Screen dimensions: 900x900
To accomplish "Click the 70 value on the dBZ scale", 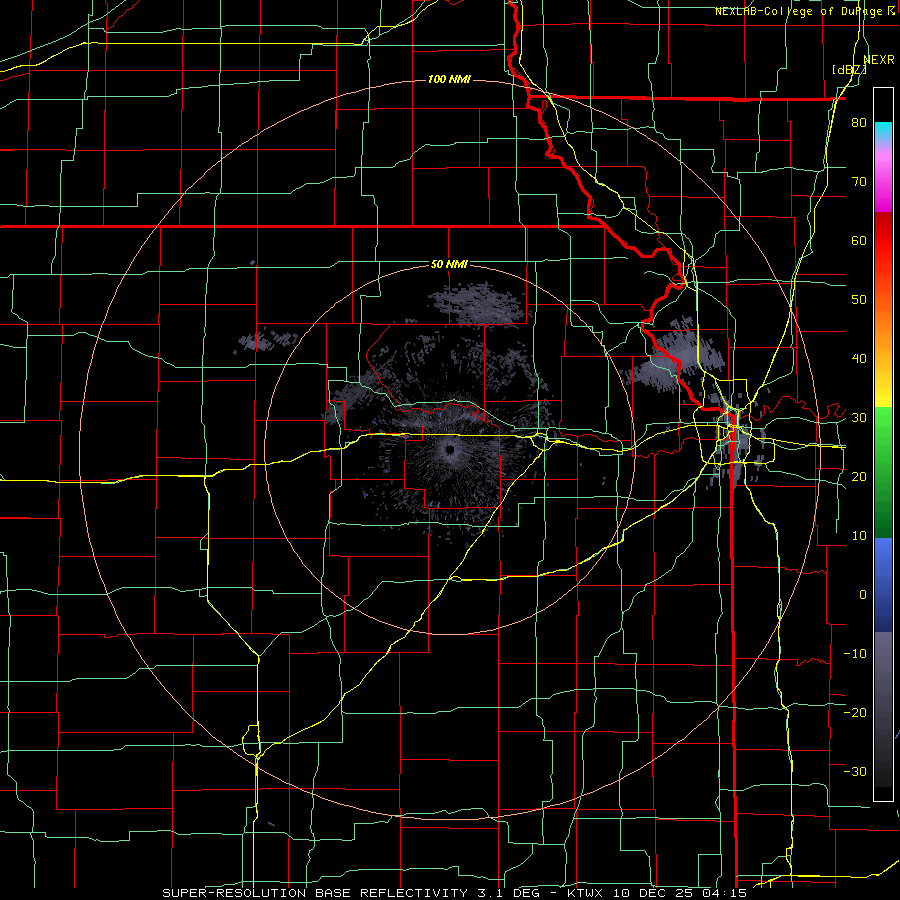I will coord(859,181).
